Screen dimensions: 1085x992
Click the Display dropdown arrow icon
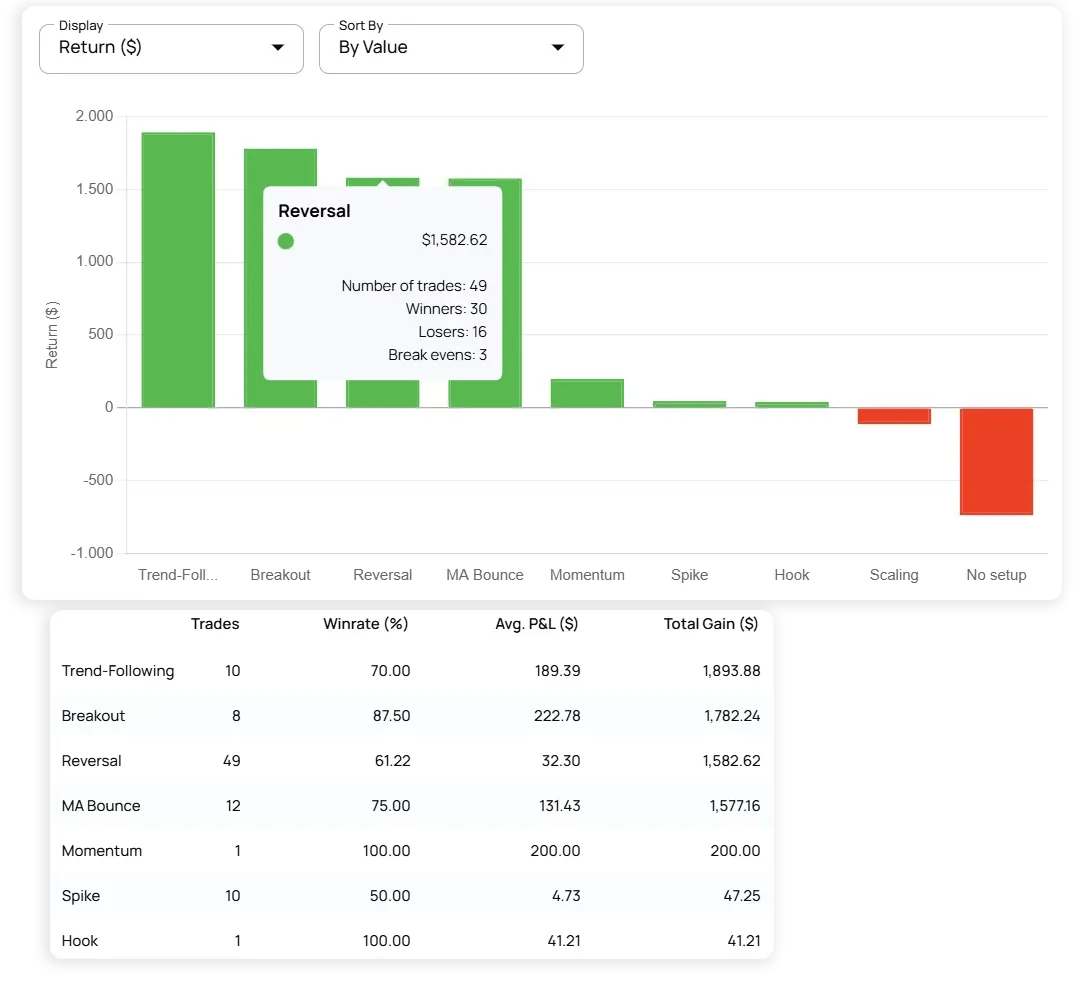(x=278, y=48)
